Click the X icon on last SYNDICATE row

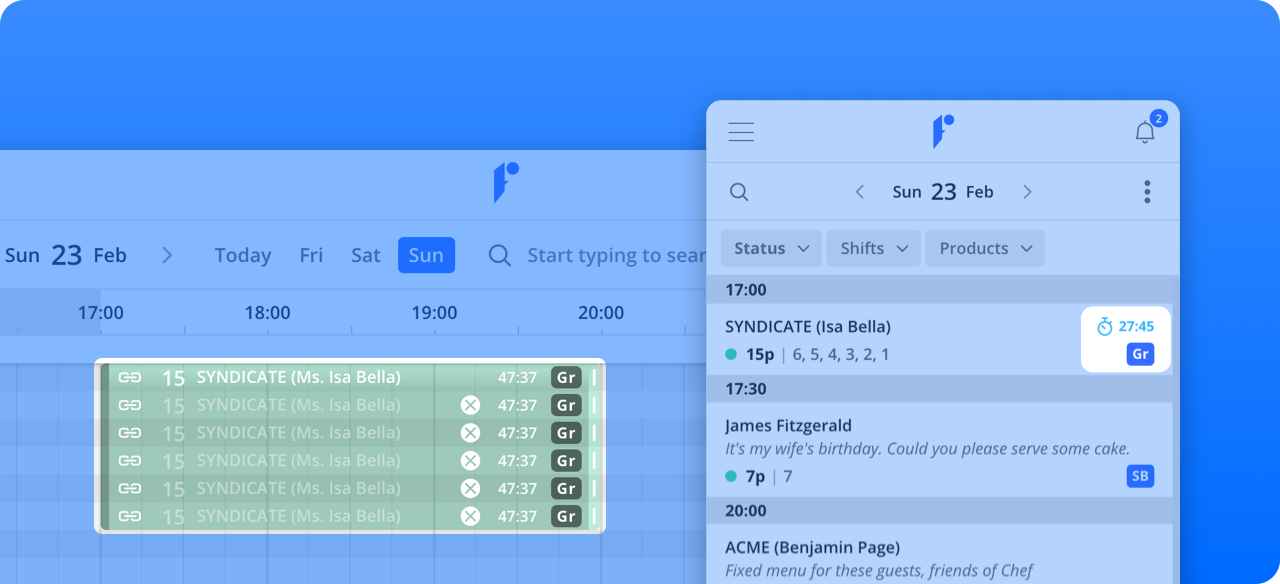click(x=470, y=516)
